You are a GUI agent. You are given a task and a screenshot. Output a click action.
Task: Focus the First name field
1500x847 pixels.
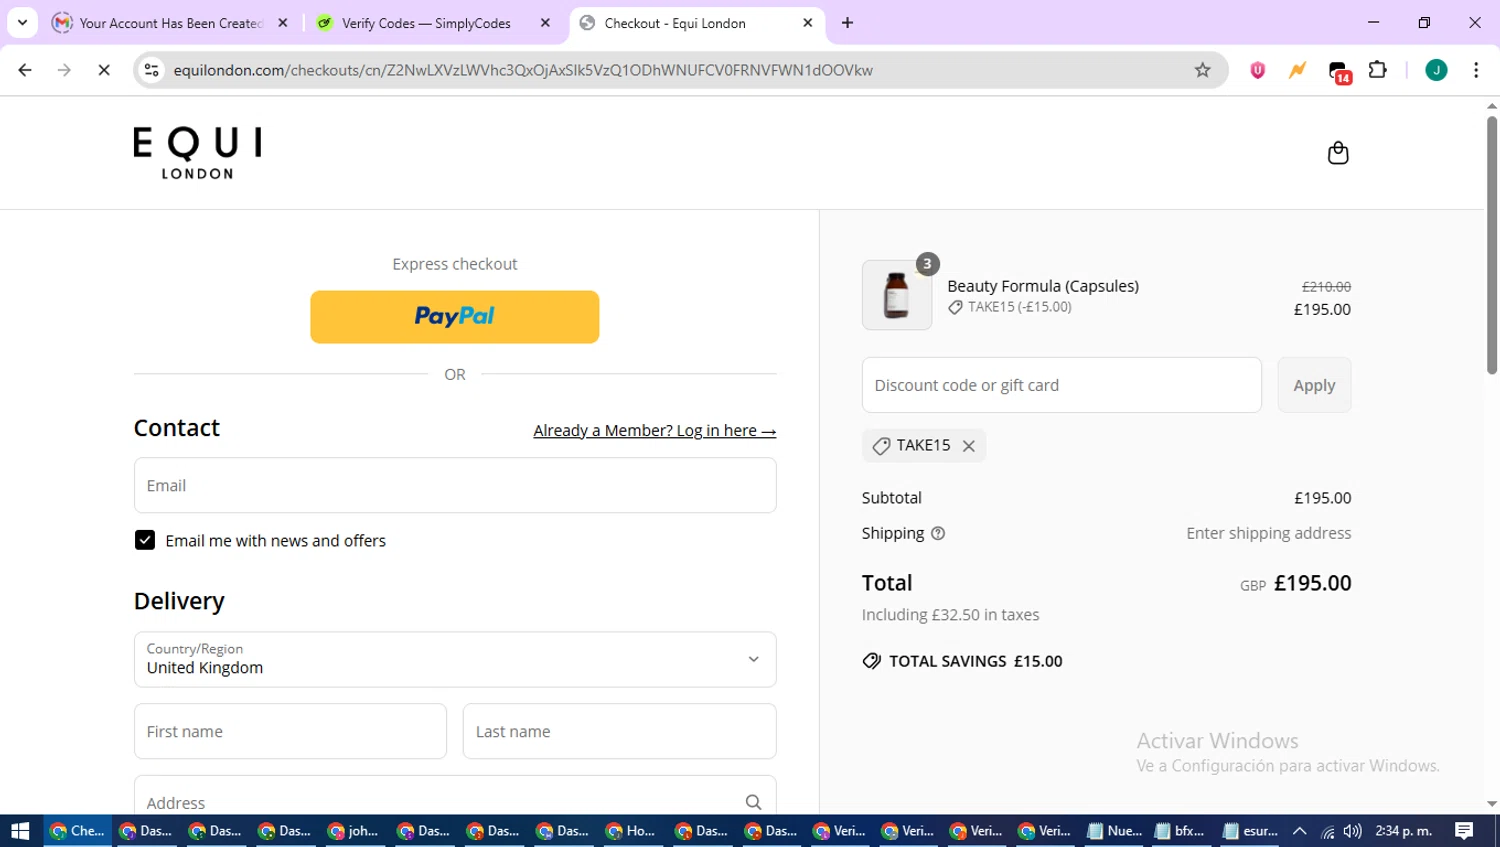click(x=290, y=731)
